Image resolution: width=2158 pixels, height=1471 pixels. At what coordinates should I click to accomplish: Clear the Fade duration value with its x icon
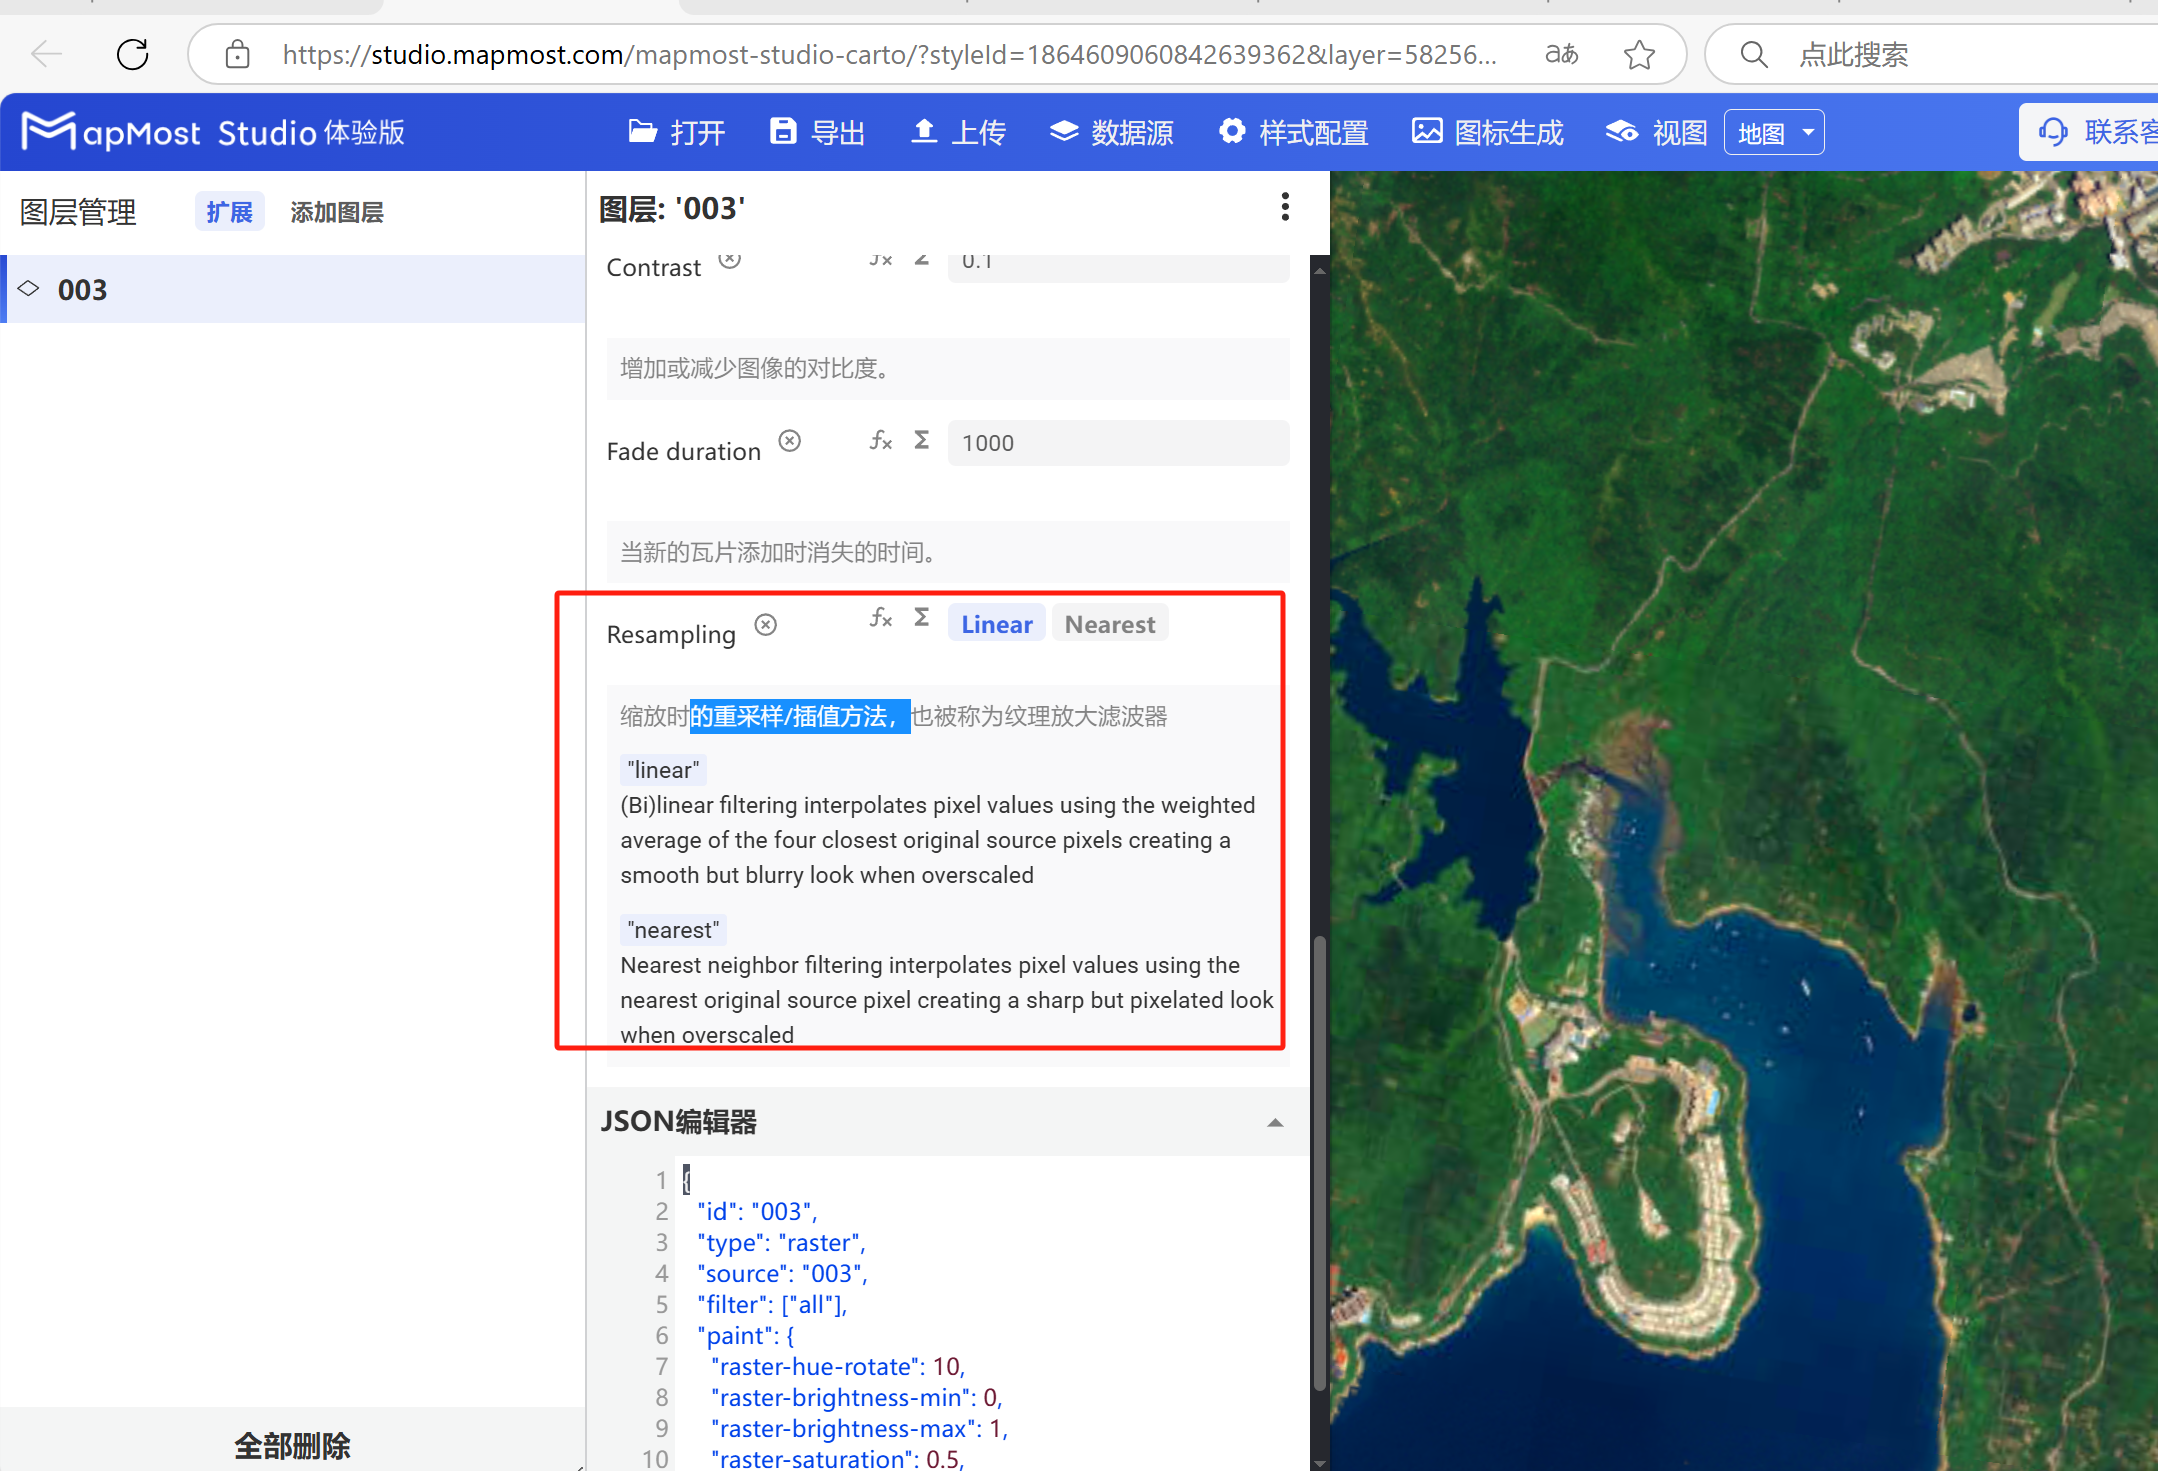[x=789, y=440]
